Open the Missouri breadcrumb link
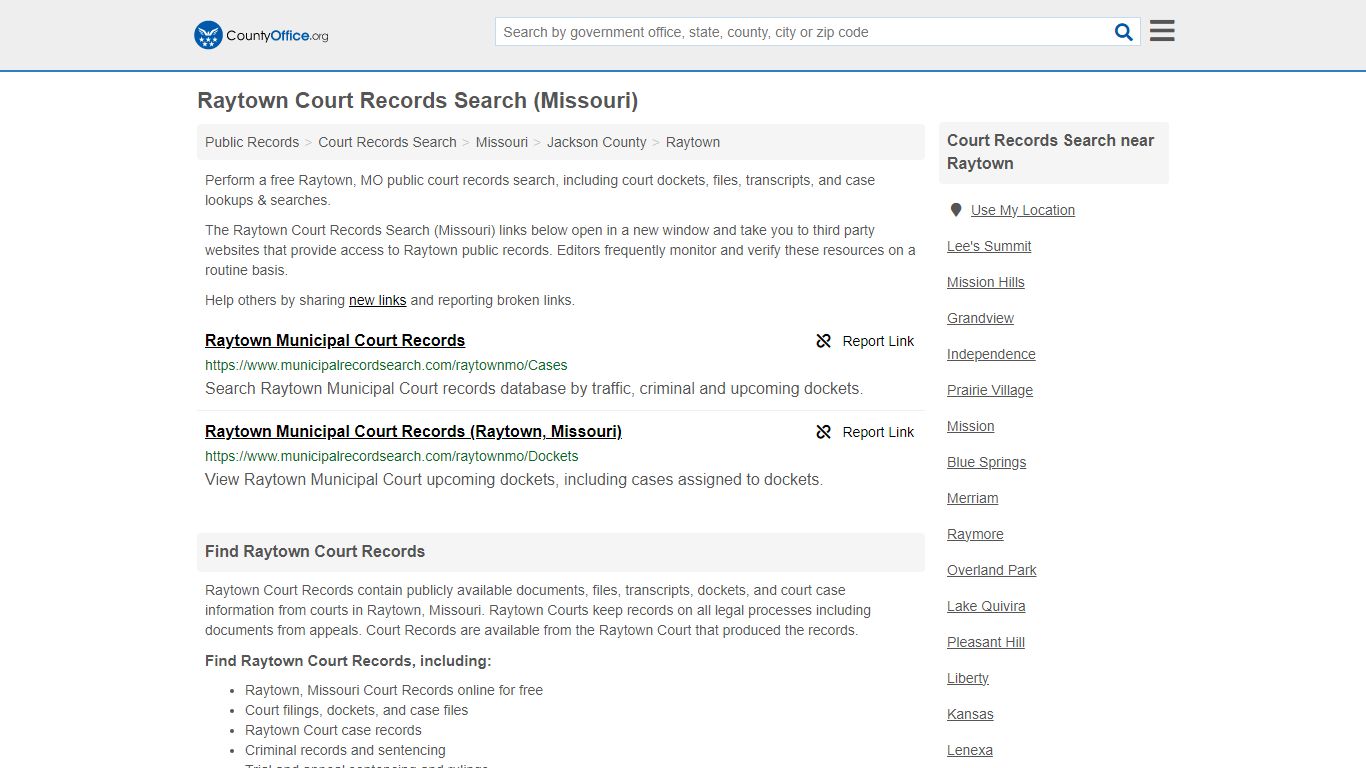Image resolution: width=1366 pixels, height=768 pixels. (502, 142)
